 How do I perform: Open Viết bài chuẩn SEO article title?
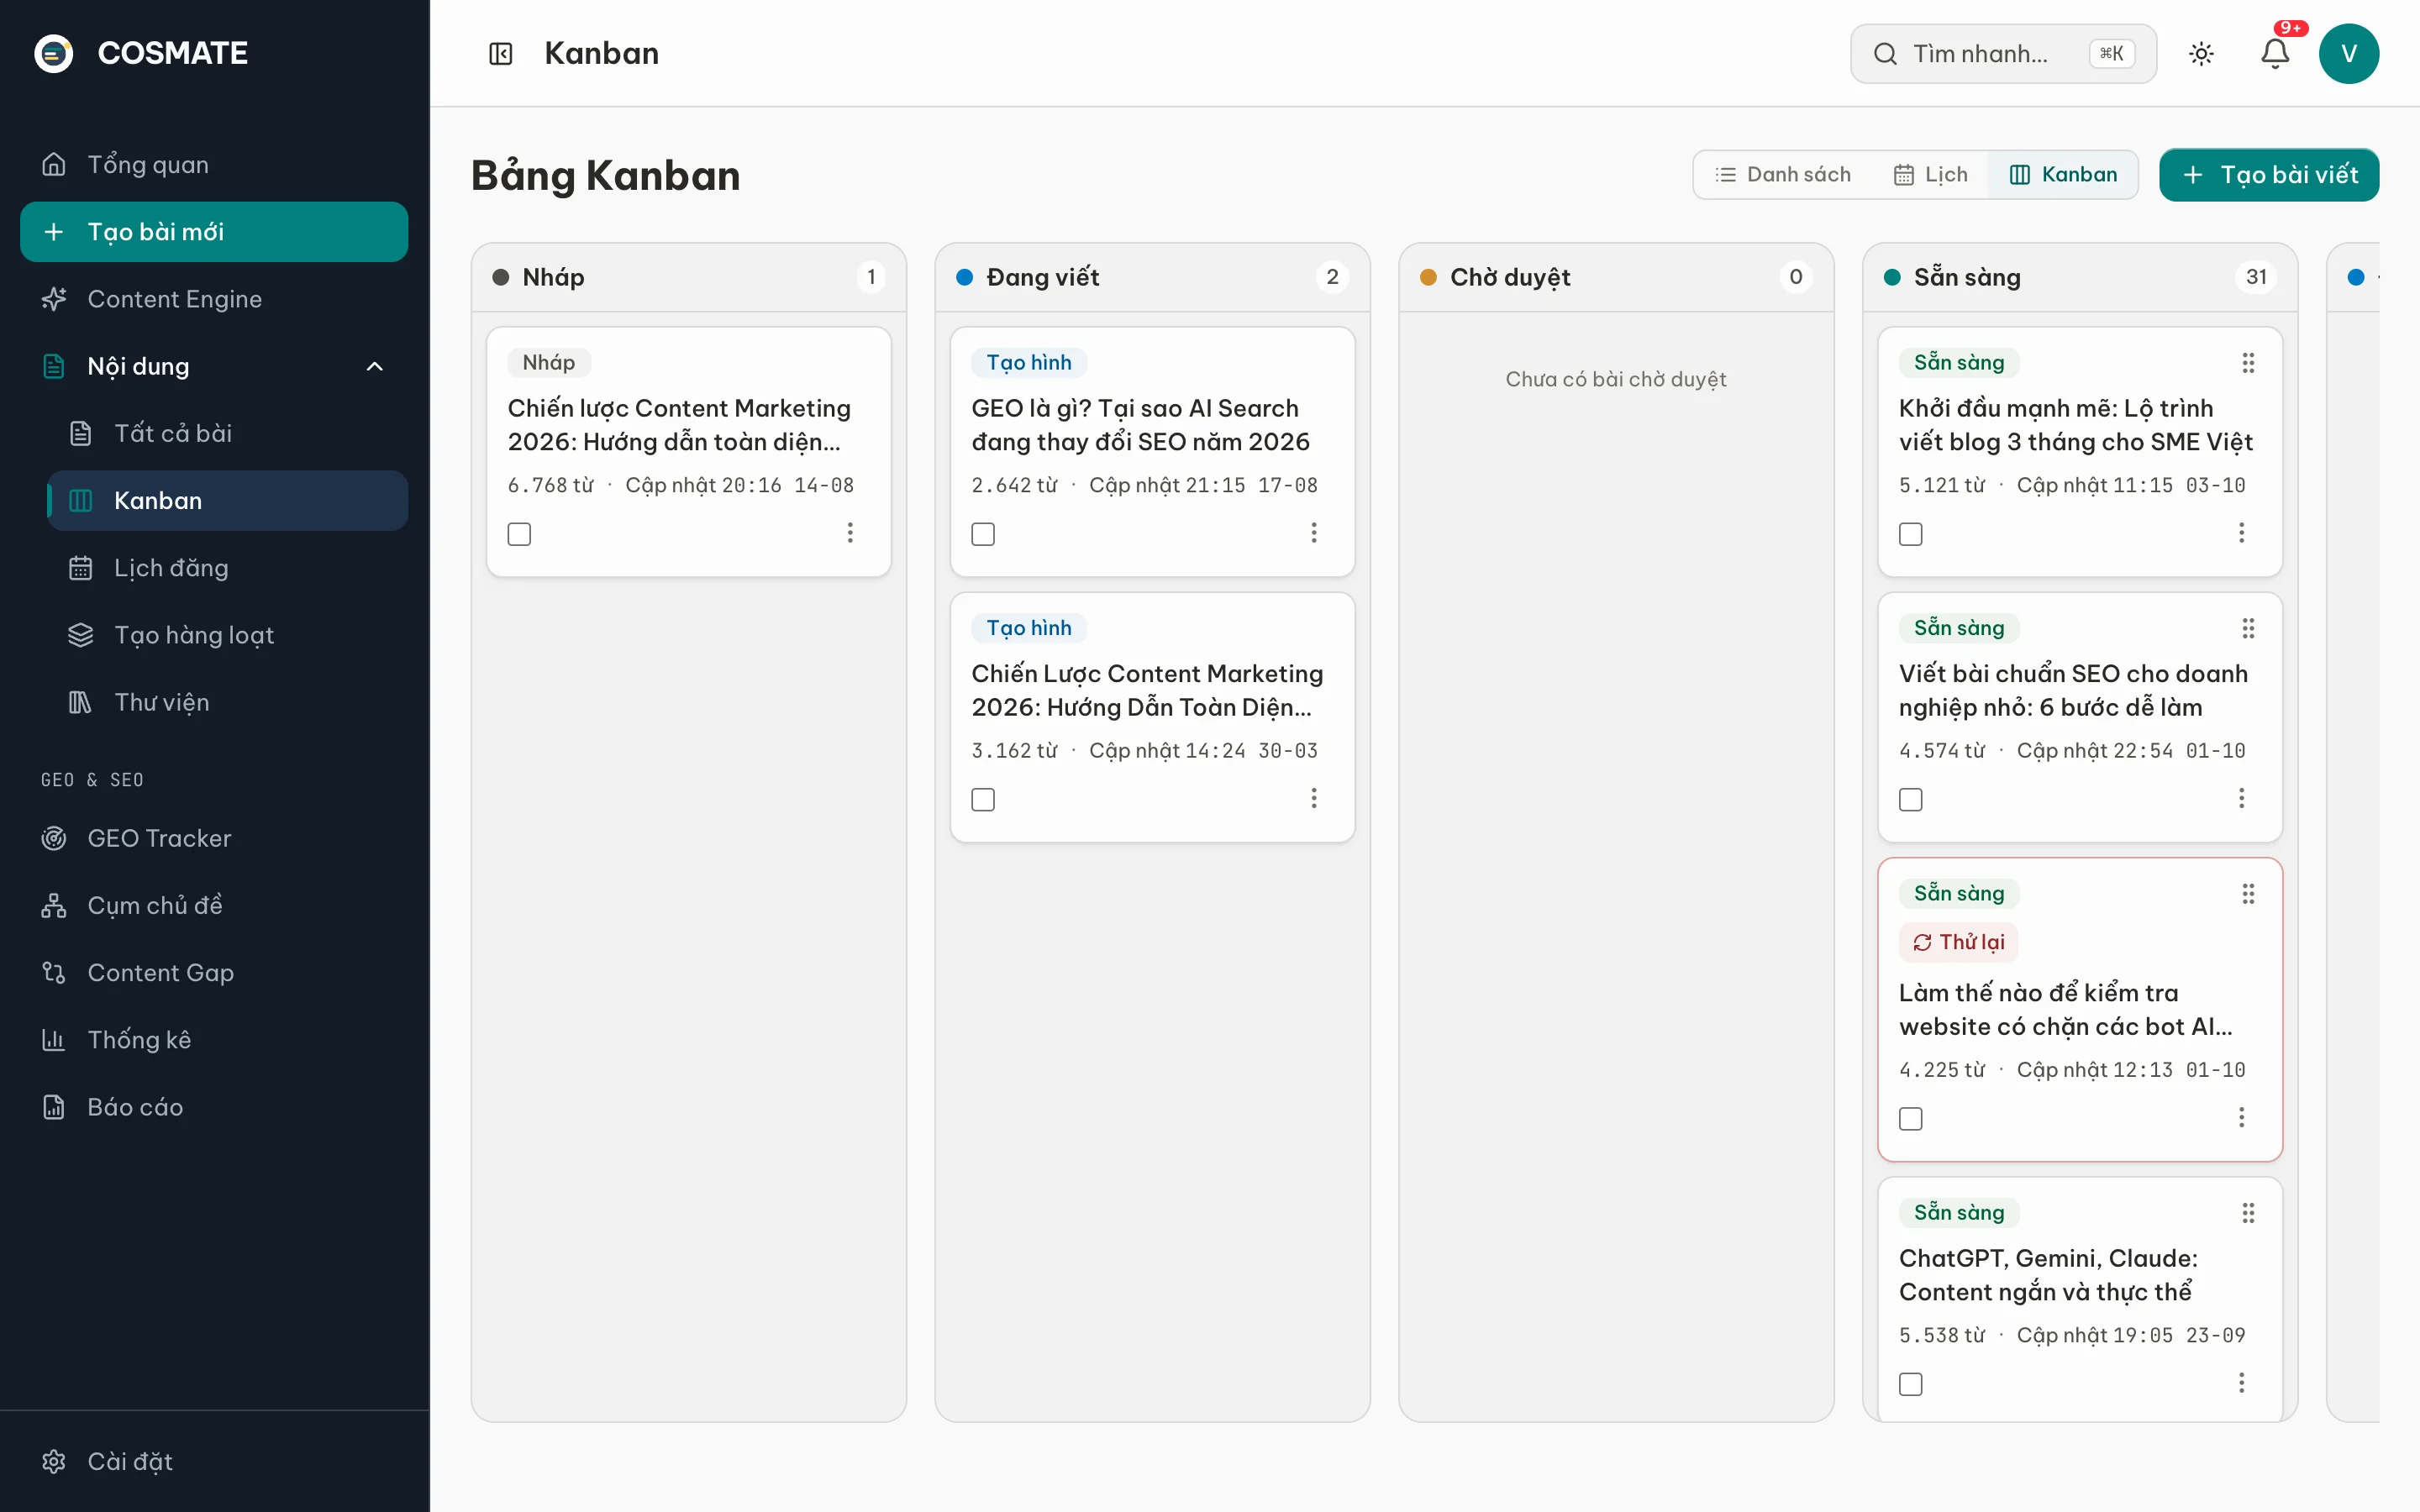(2073, 690)
